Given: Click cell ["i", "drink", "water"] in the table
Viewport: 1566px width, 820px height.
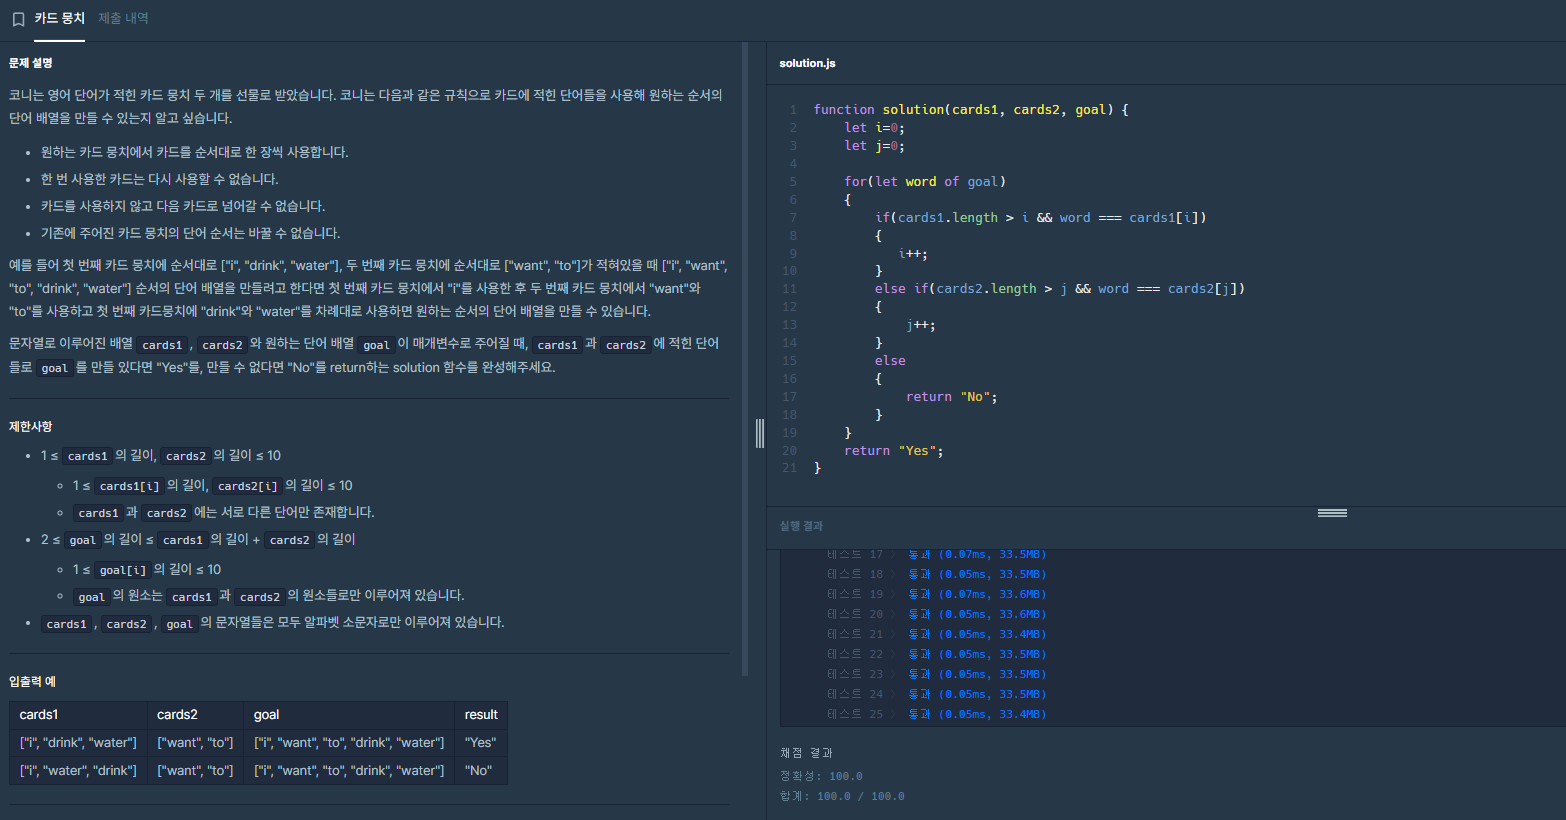Looking at the screenshot, I should click(x=78, y=743).
